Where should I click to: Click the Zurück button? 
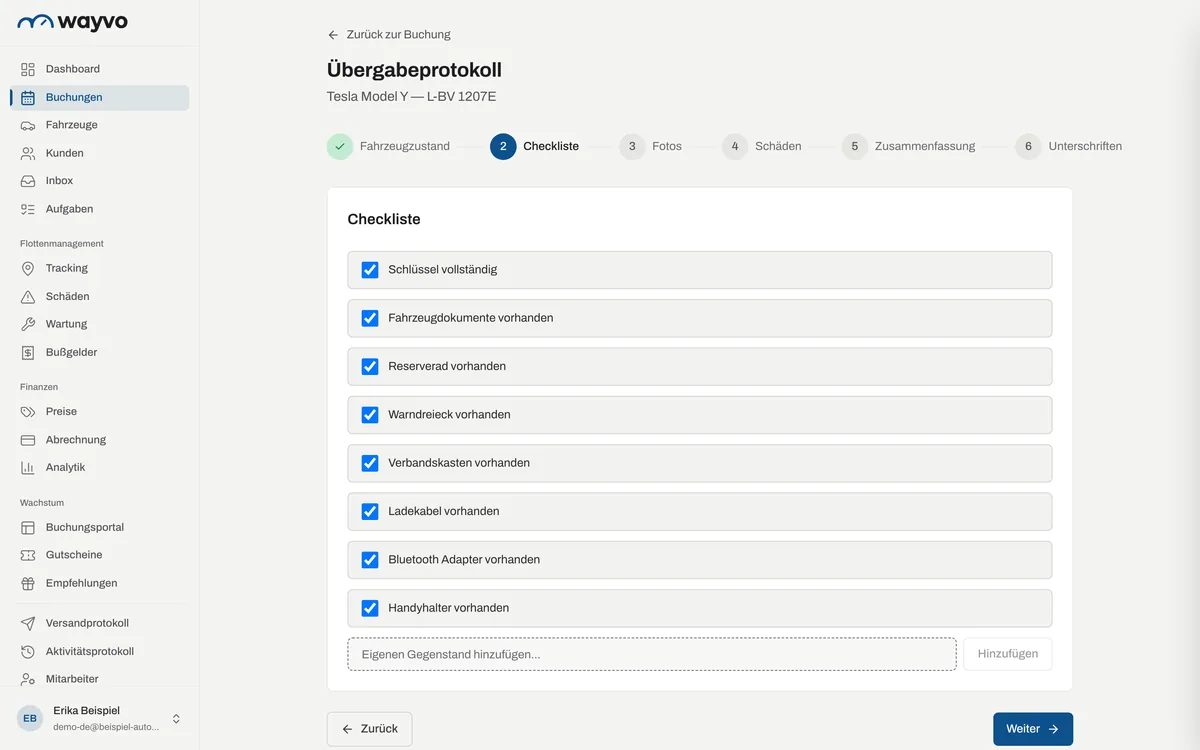369,729
